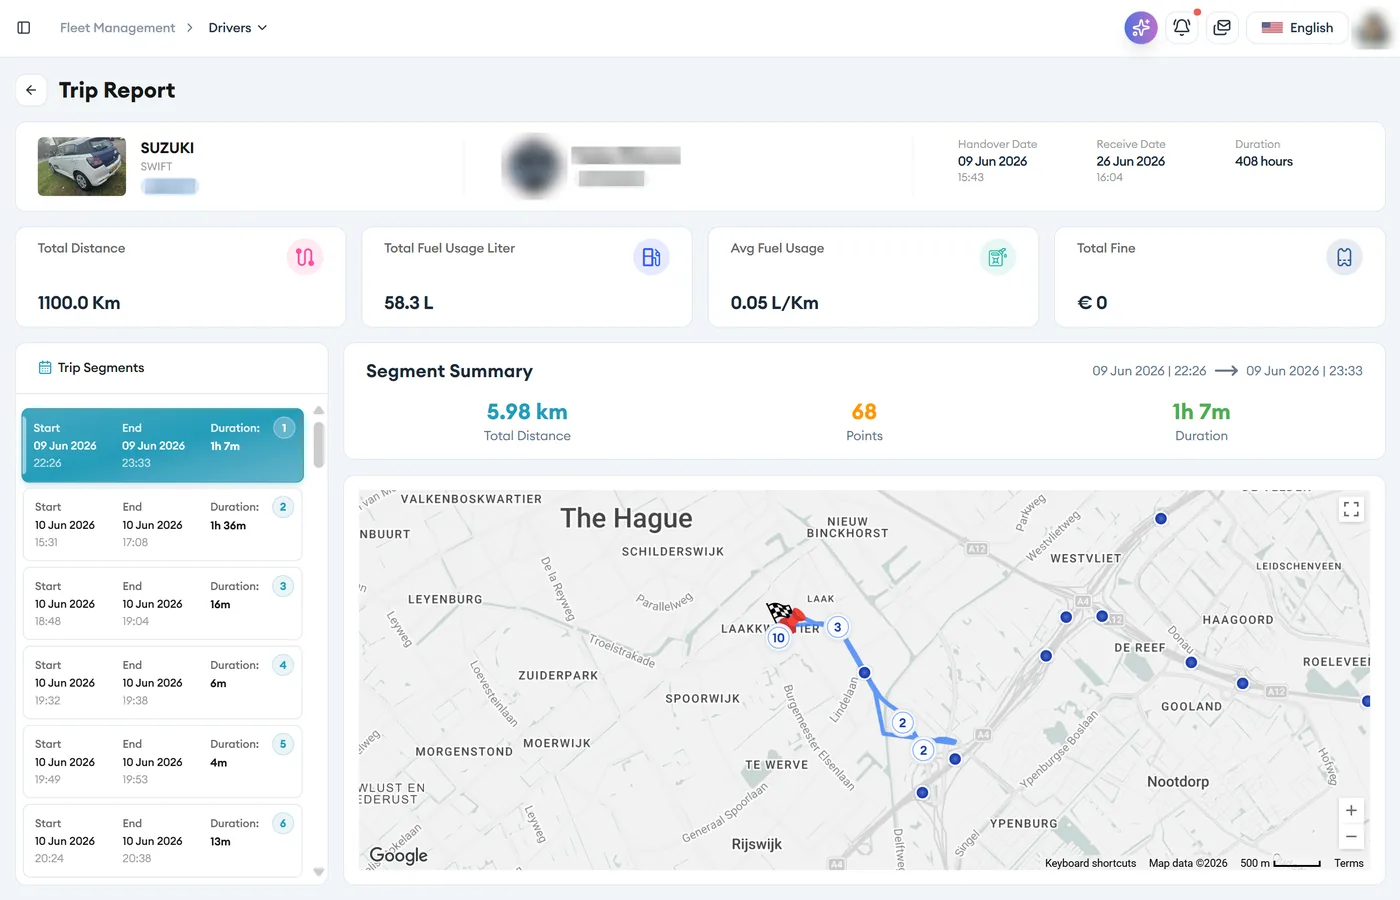Select trip segment 6 with duration 13m
This screenshot has height=900, width=1400.
point(163,841)
